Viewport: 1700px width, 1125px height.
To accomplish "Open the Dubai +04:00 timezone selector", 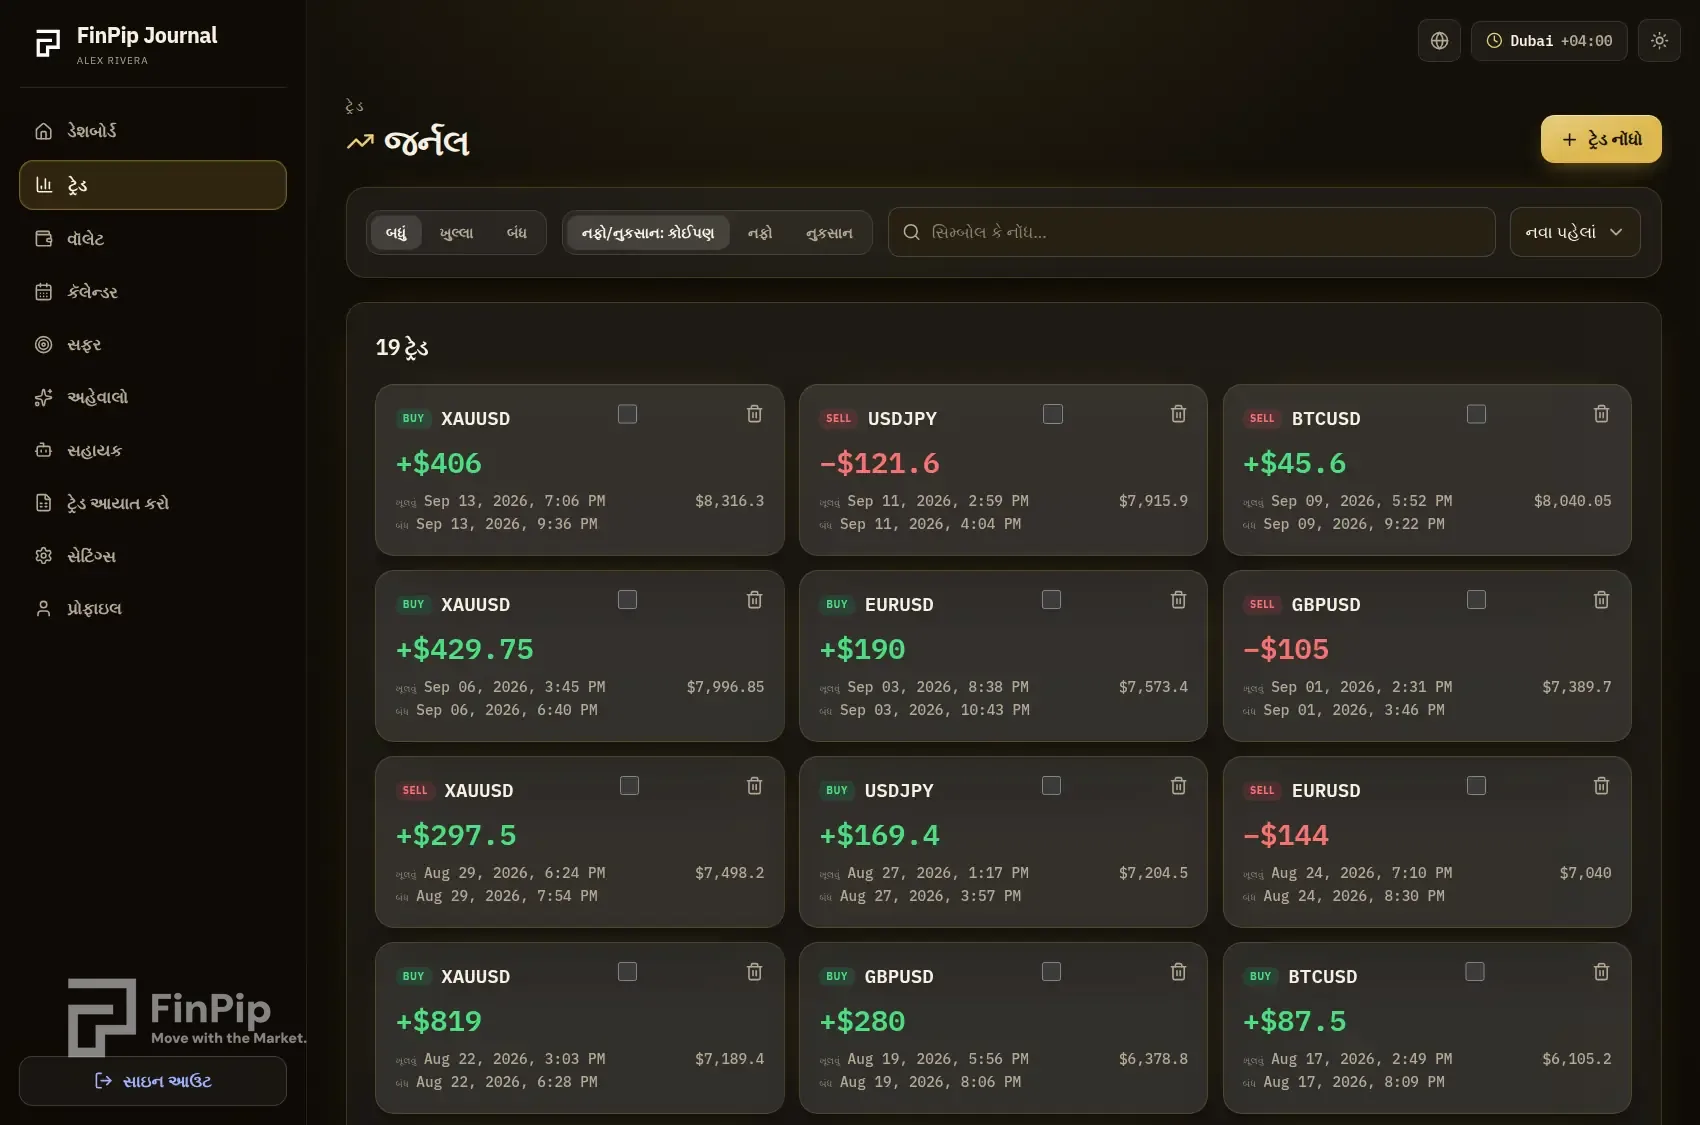I will [1549, 41].
